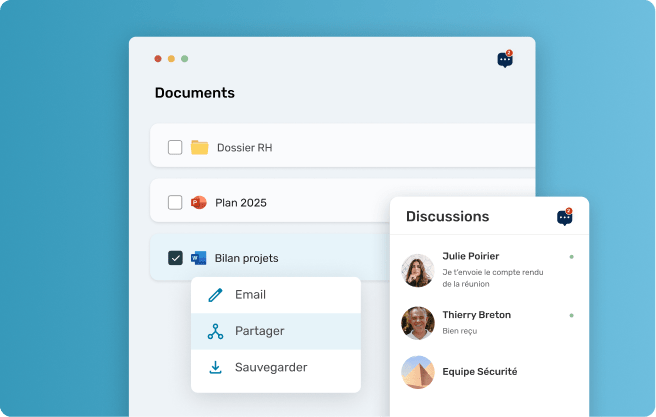Image resolution: width=656 pixels, height=417 pixels.
Task: Click Thierry Breton's profile photo
Action: click(418, 322)
